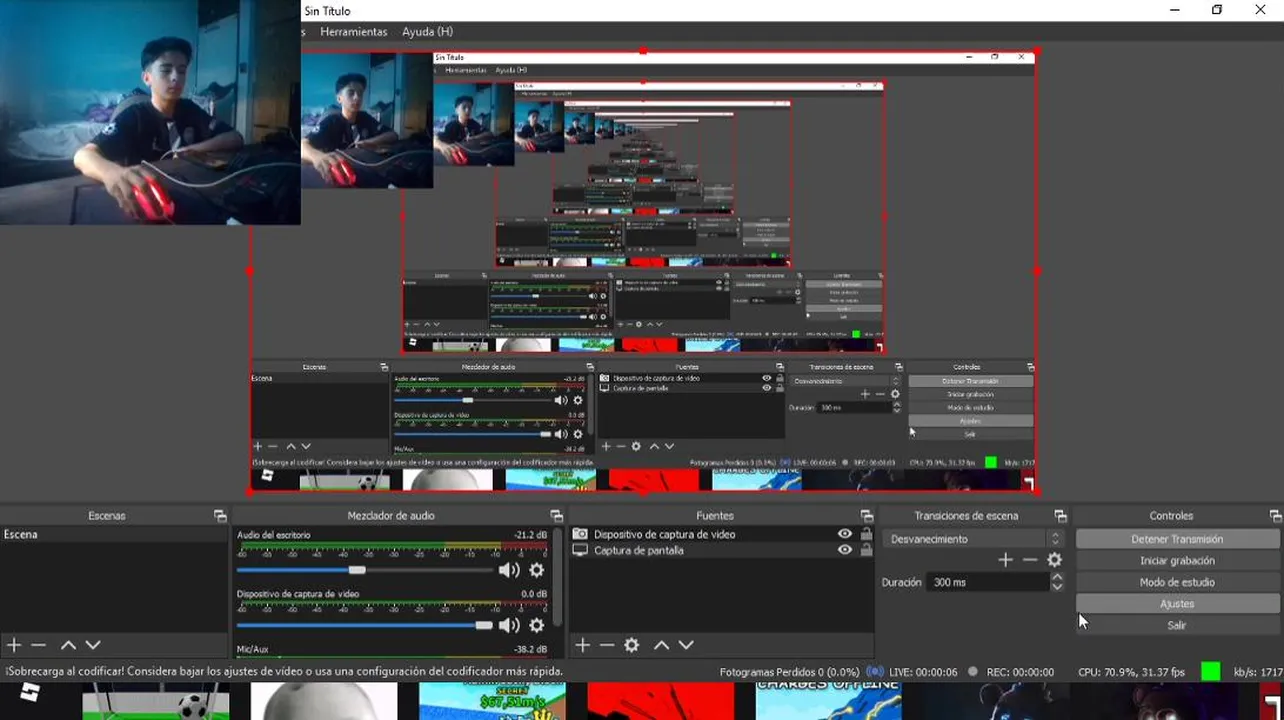
Task: Click the $67,51m/s game thumbnail
Action: tap(491, 701)
